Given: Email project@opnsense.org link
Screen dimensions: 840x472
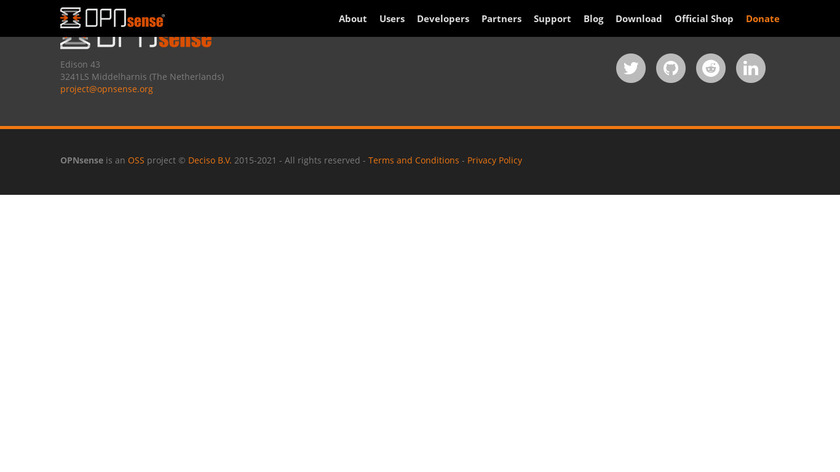Looking at the screenshot, I should [107, 89].
